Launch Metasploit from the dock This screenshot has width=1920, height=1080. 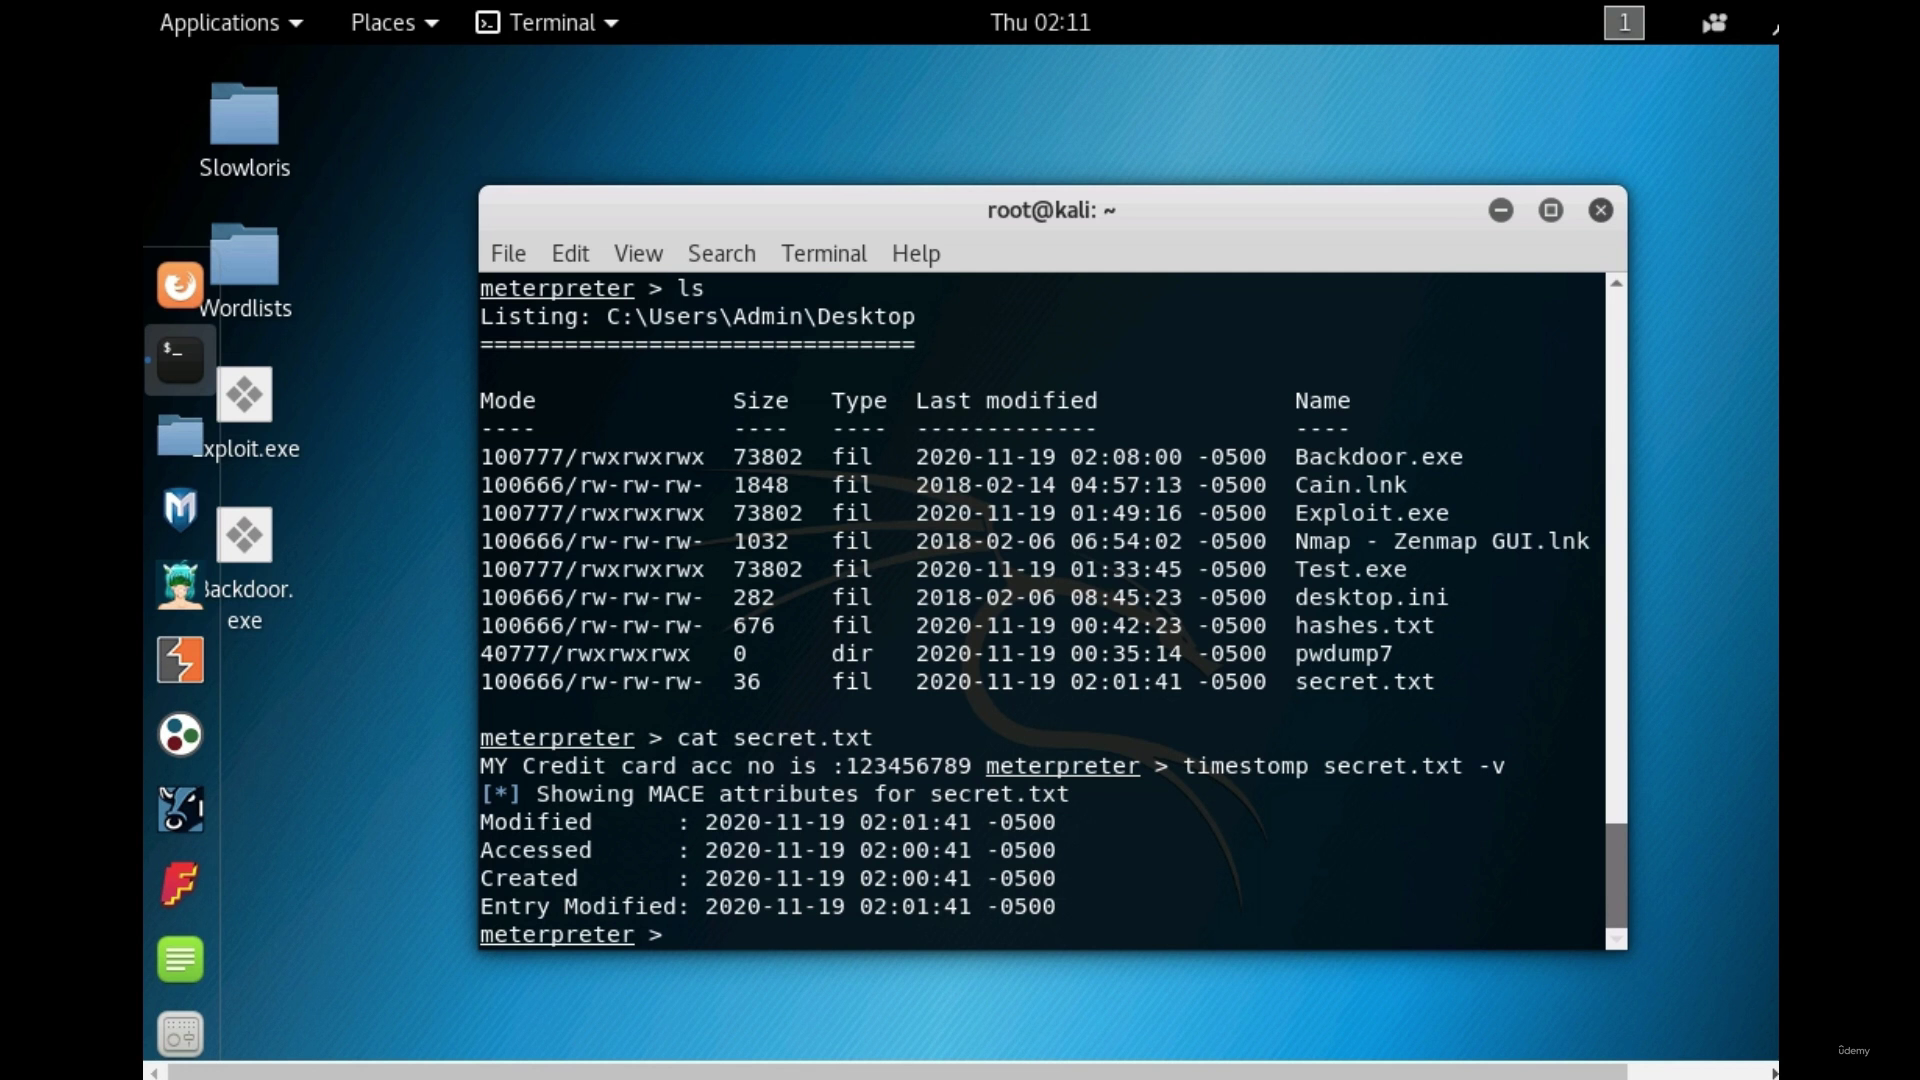tap(180, 510)
